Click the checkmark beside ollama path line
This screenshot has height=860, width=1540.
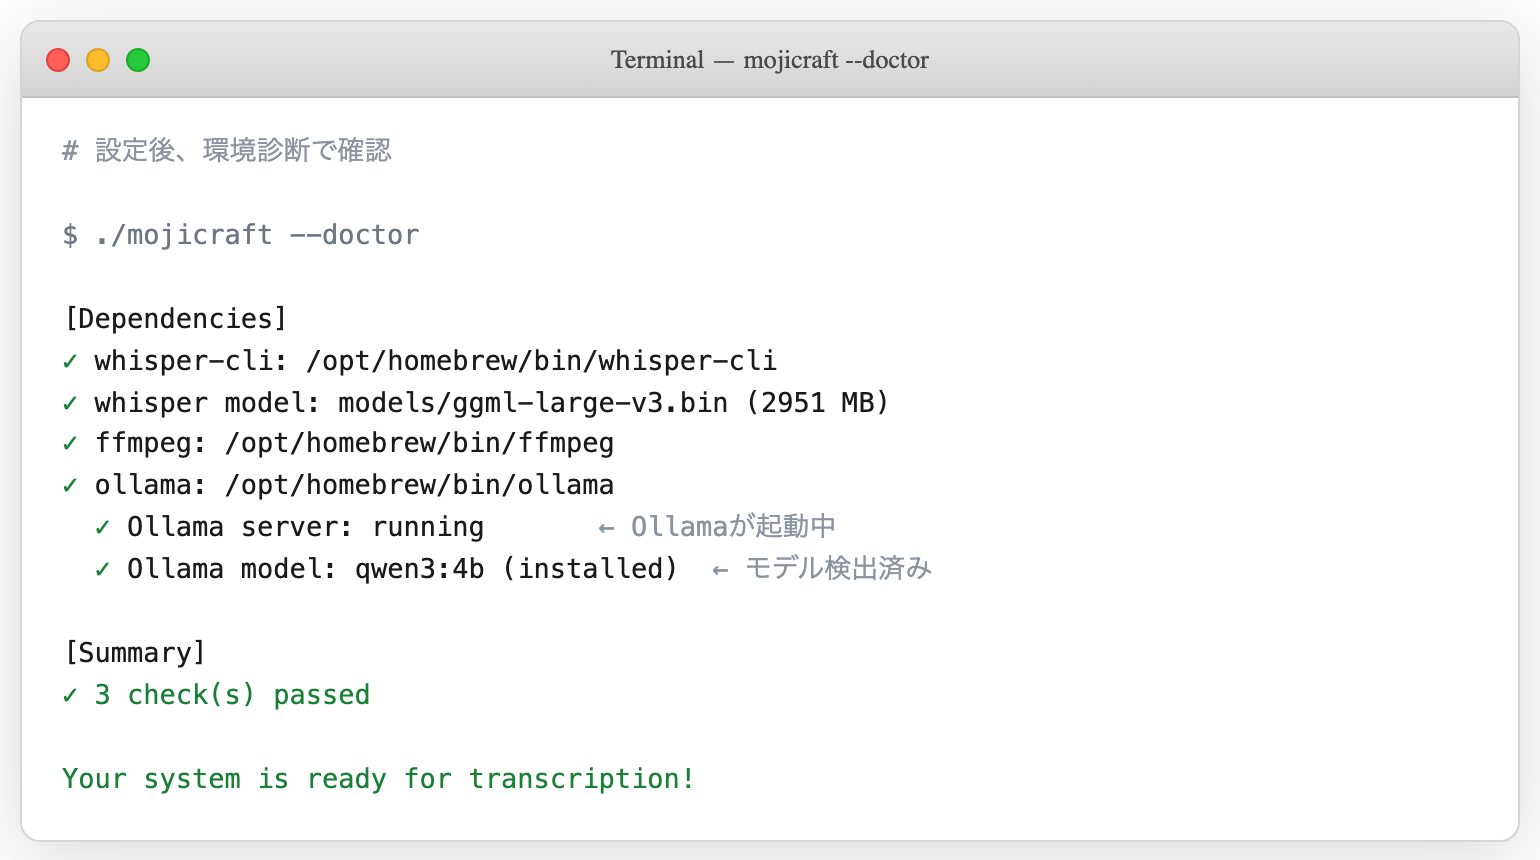pos(70,485)
